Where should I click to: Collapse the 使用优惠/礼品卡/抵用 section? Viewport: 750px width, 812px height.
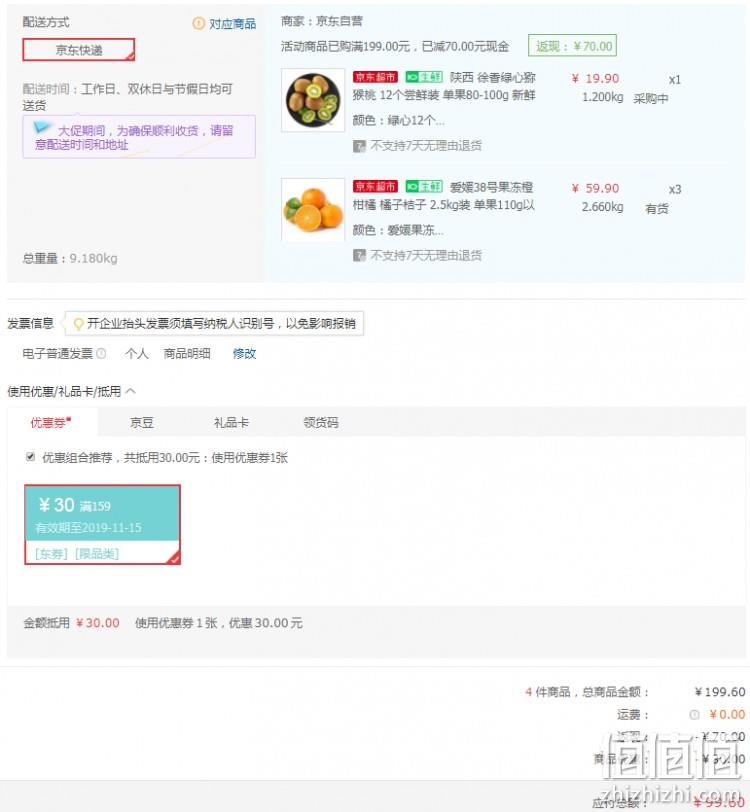tap(131, 391)
